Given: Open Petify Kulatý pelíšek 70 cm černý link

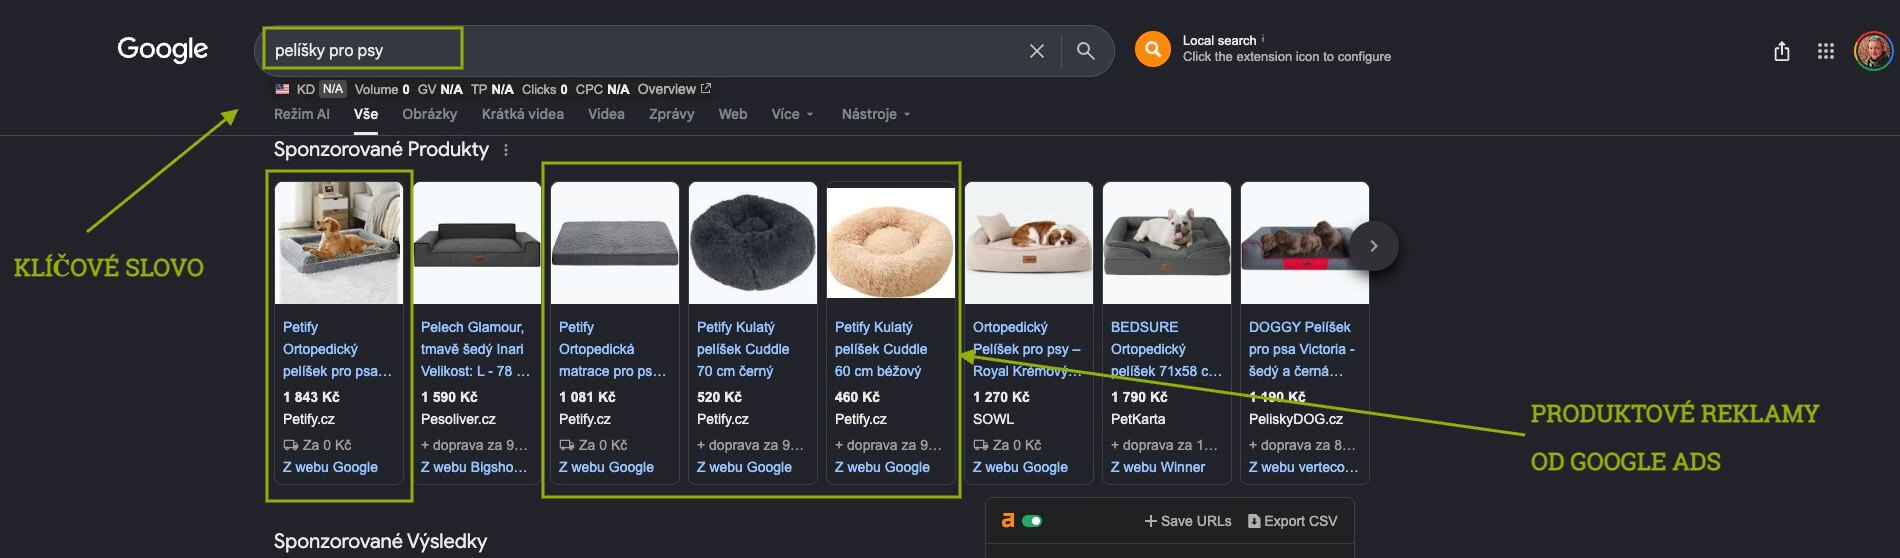Looking at the screenshot, I should (743, 349).
